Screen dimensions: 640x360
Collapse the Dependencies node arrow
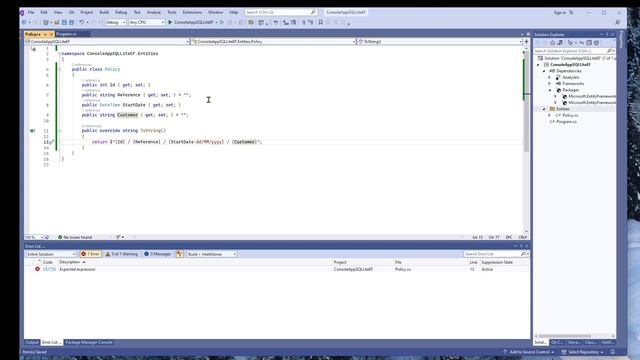(544, 71)
